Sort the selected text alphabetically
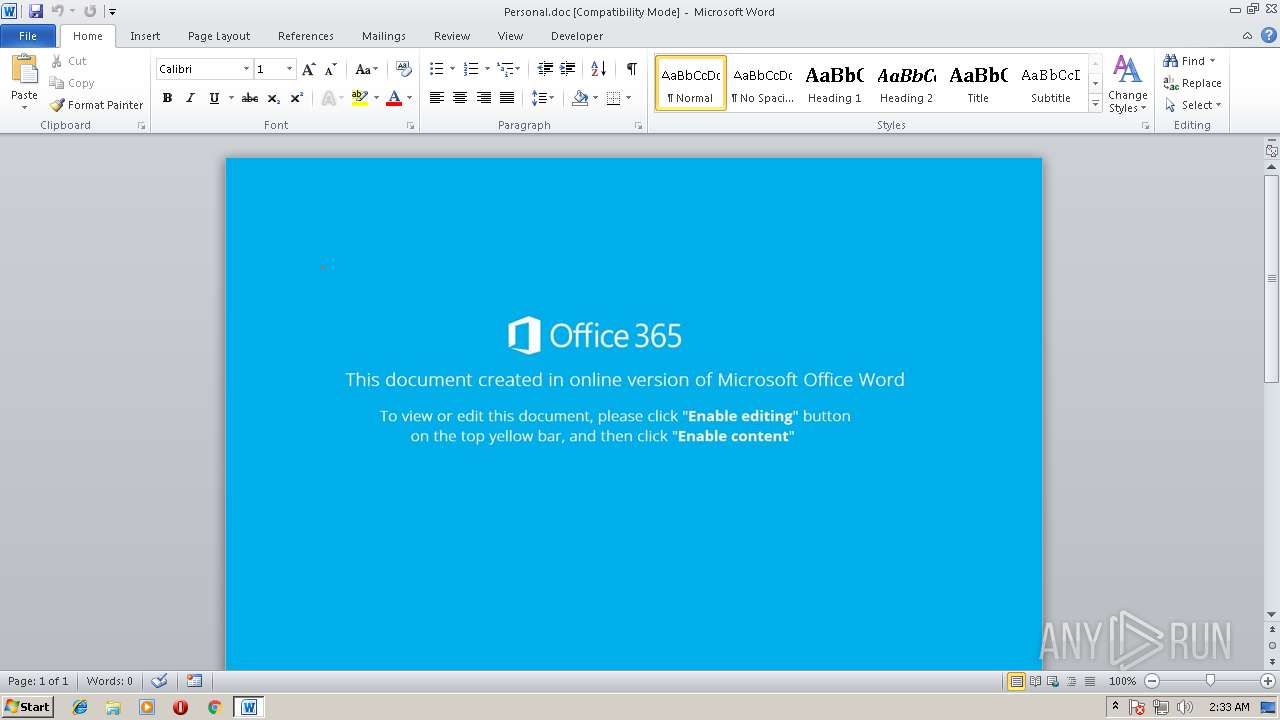Screen dimensions: 1280x720 [599, 69]
